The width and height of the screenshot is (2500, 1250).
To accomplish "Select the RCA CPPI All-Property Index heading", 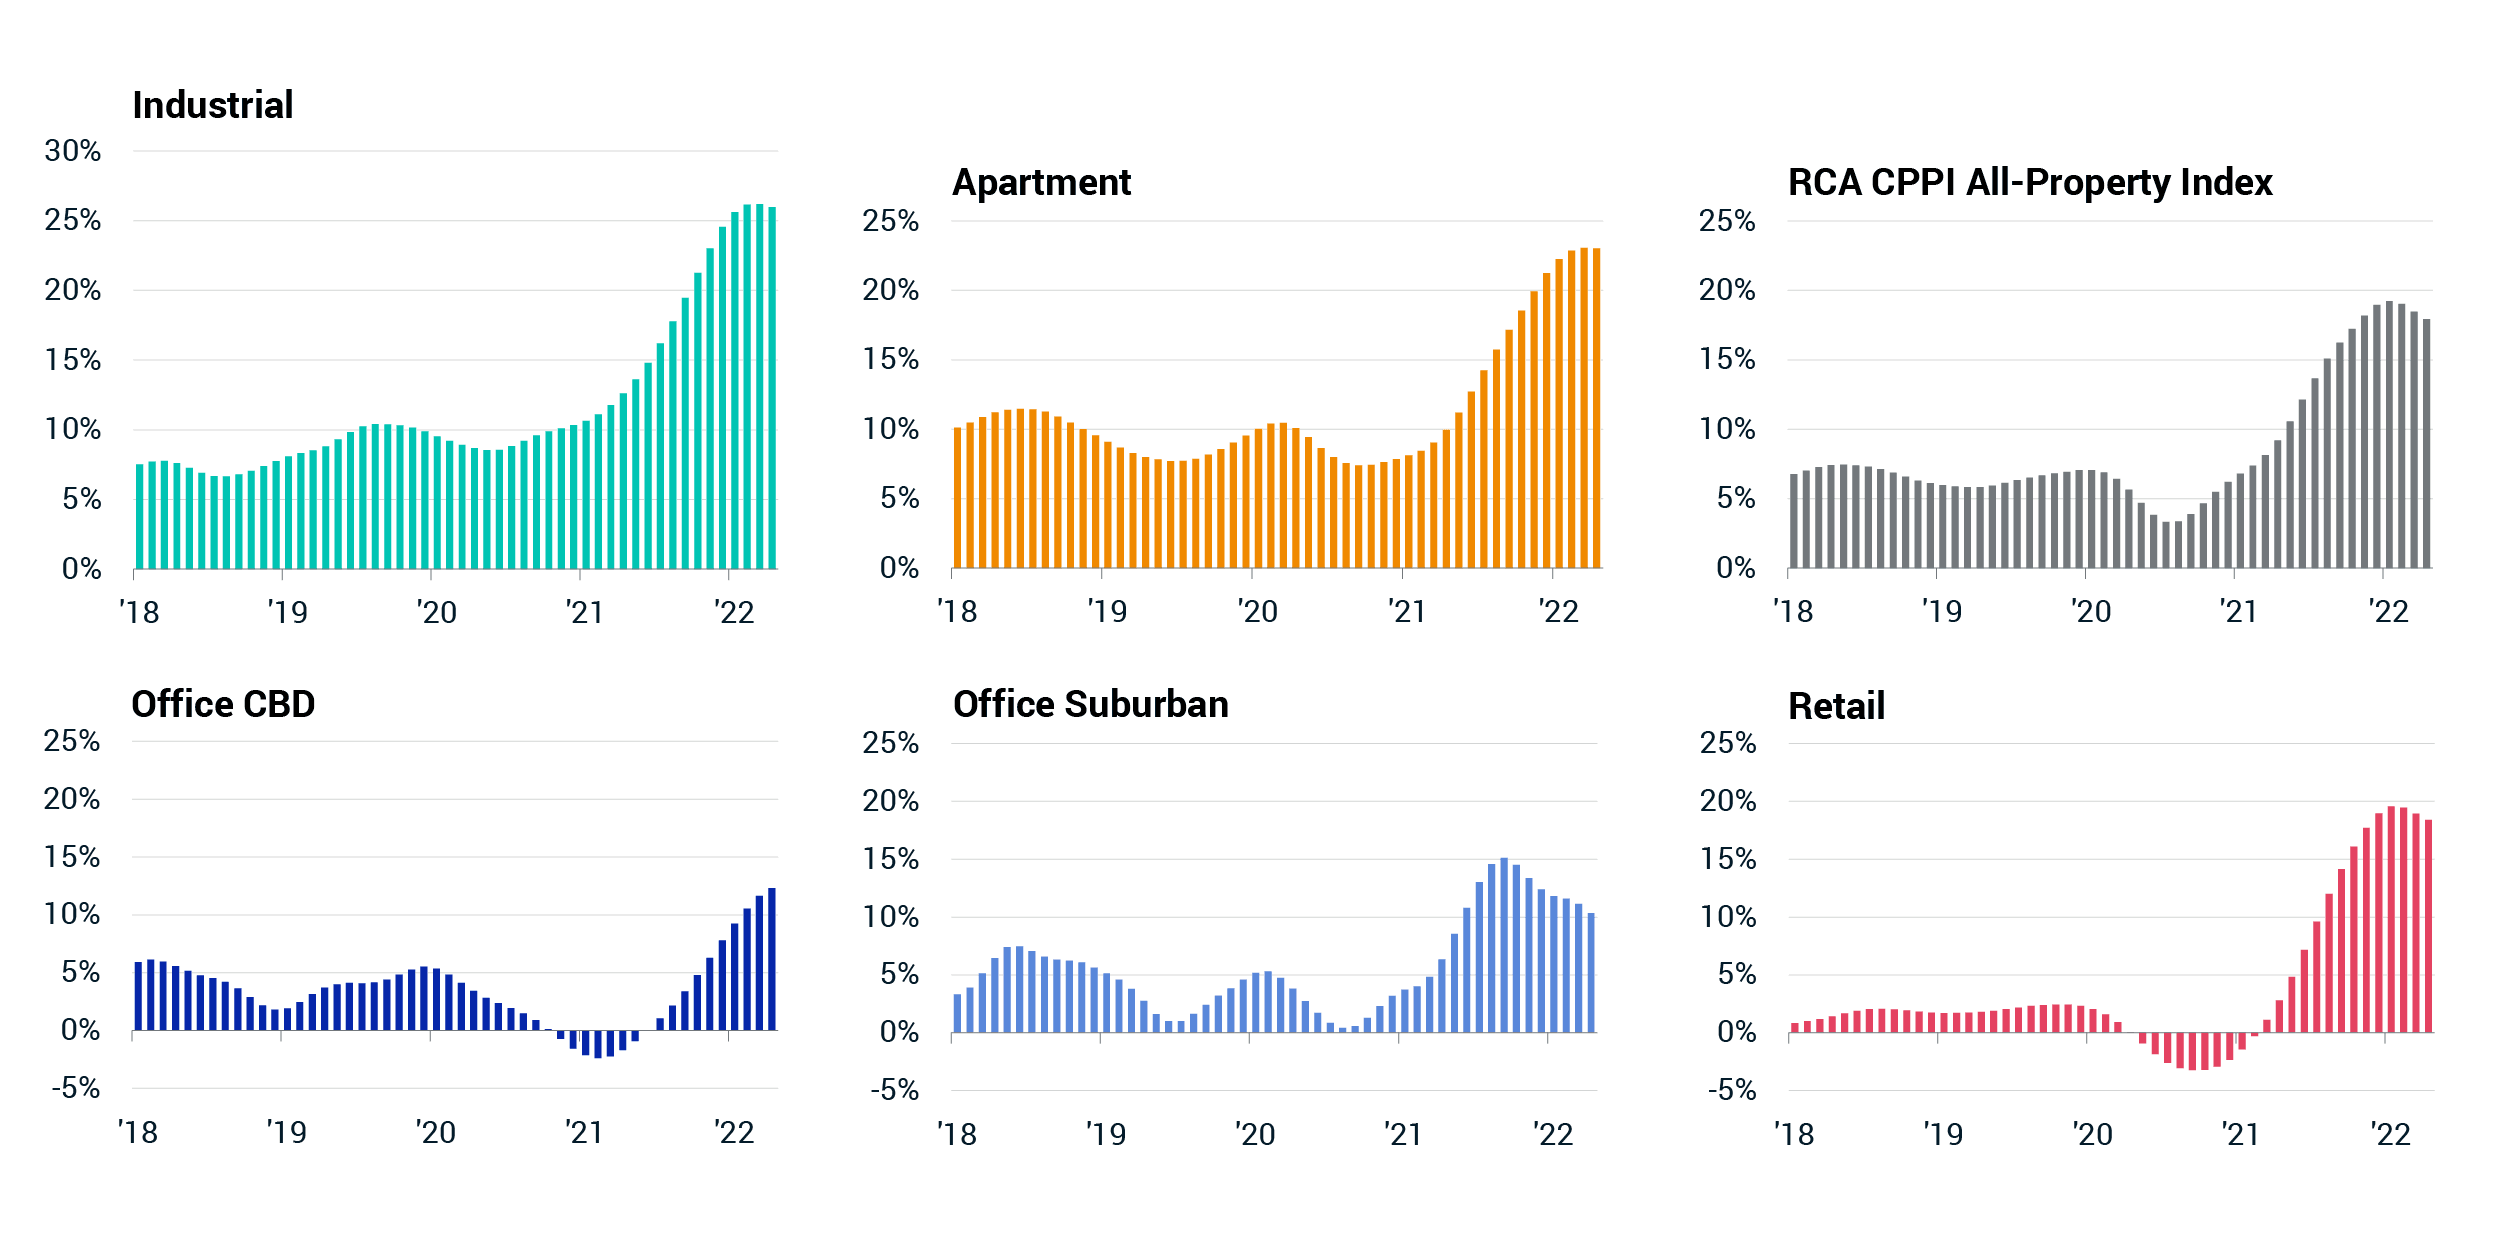I will (x=2030, y=183).
